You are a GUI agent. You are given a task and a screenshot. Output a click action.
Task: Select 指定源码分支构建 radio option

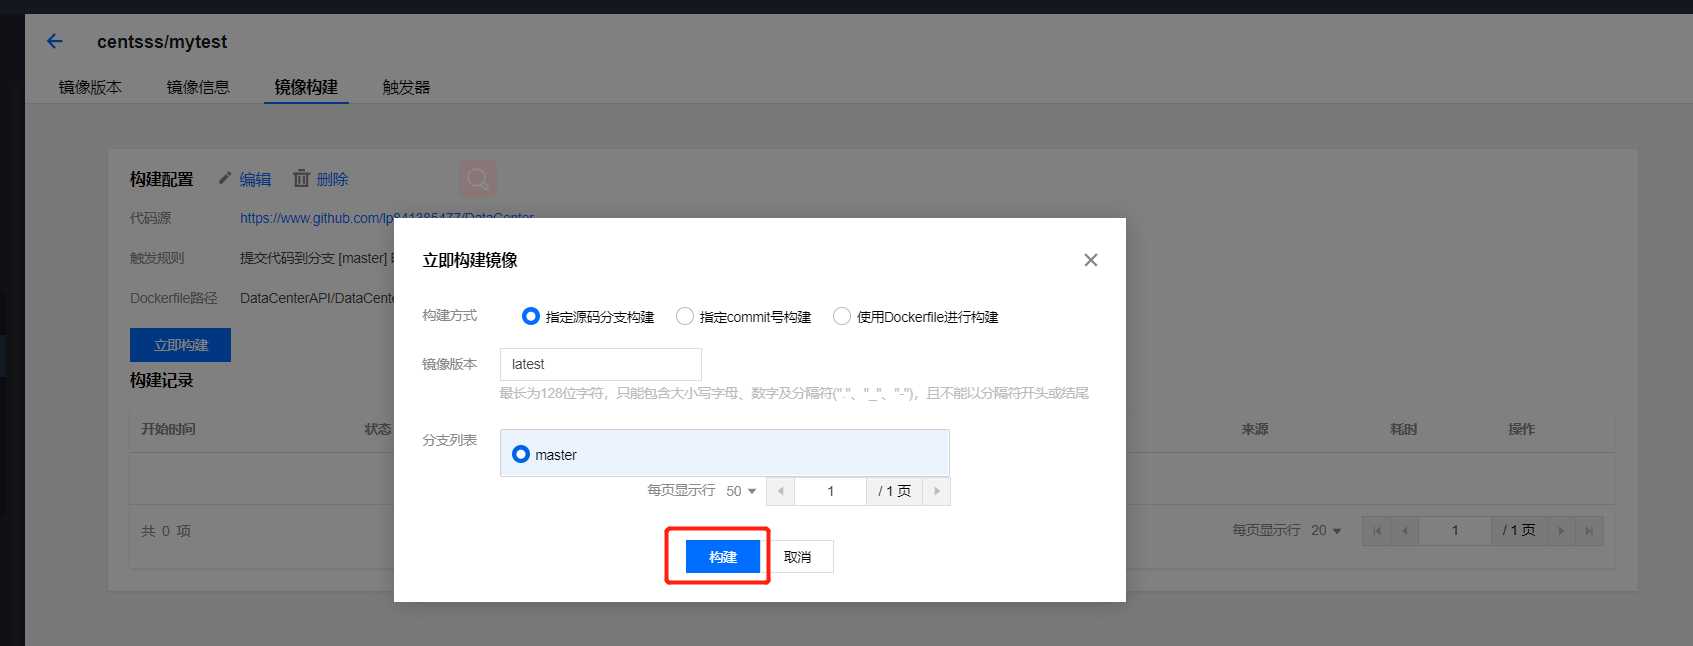click(531, 316)
